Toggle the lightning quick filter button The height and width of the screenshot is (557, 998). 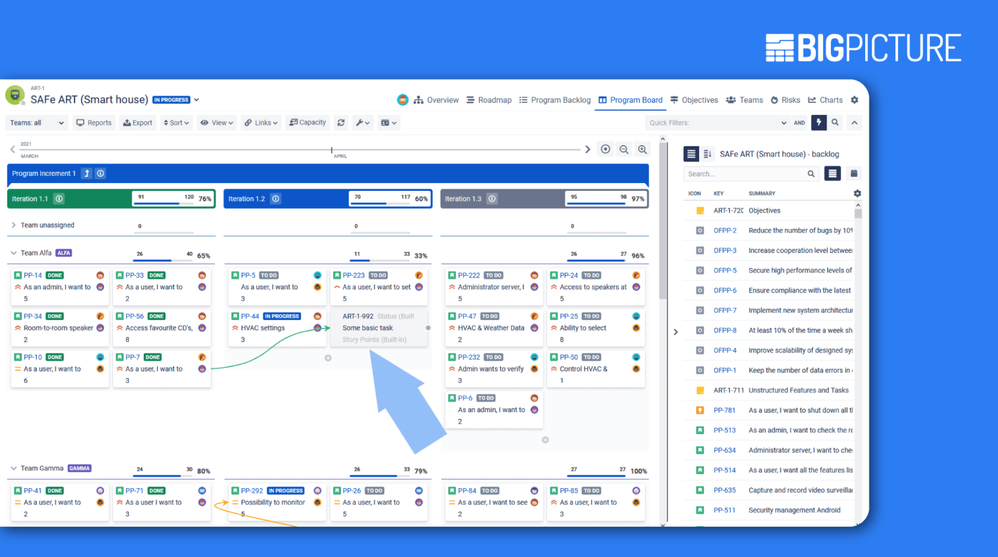819,122
